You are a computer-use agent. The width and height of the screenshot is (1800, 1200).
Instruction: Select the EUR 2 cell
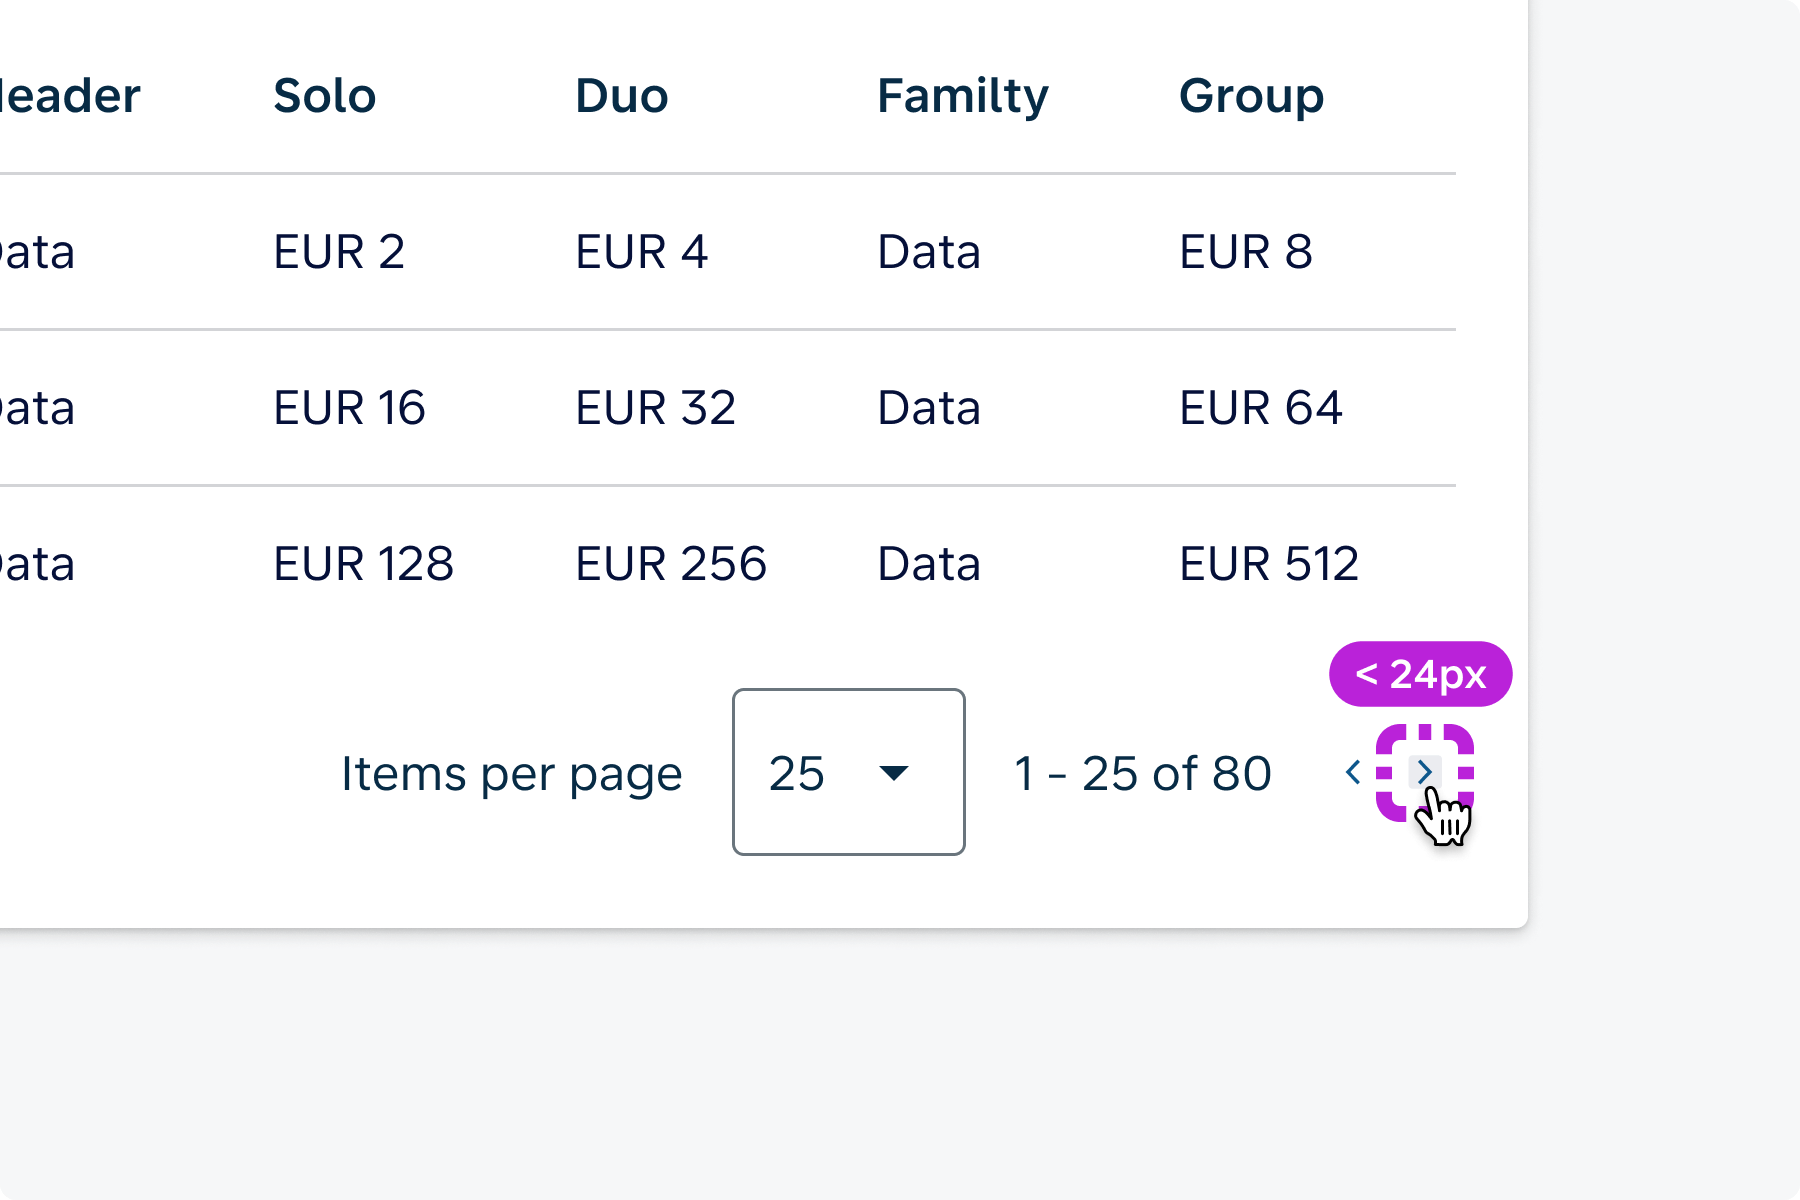[339, 252]
